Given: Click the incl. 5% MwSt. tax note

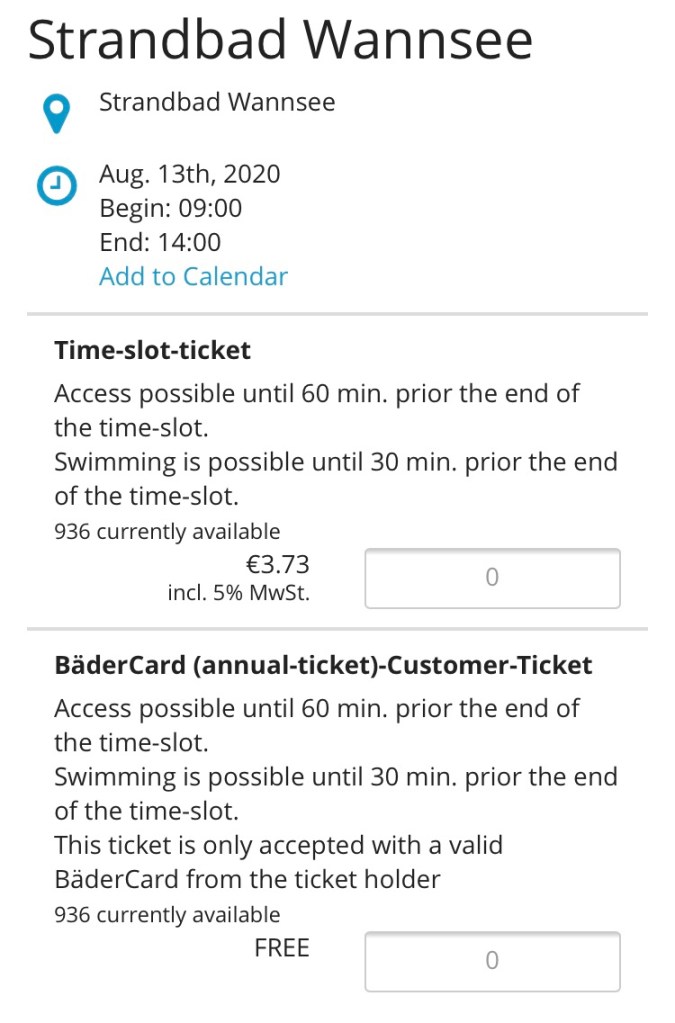Looking at the screenshot, I should coord(239,592).
